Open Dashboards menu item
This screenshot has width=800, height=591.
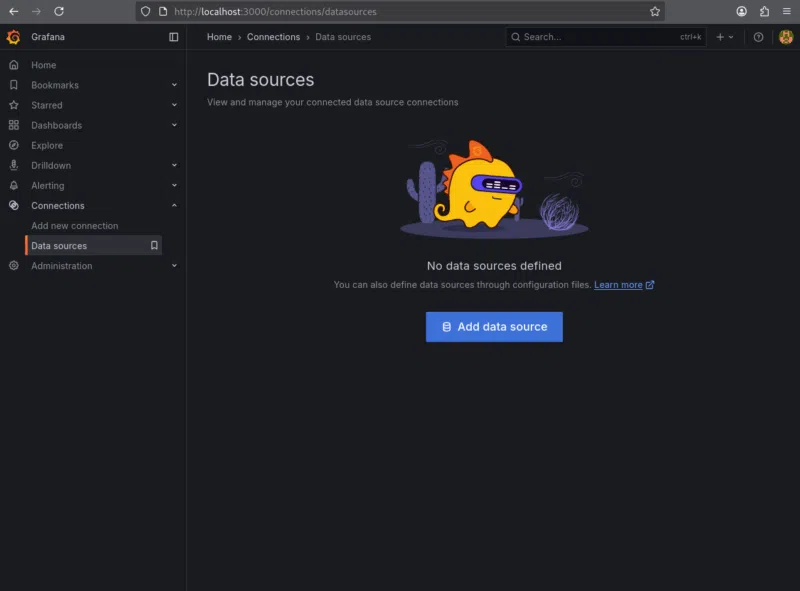pyautogui.click(x=56, y=125)
